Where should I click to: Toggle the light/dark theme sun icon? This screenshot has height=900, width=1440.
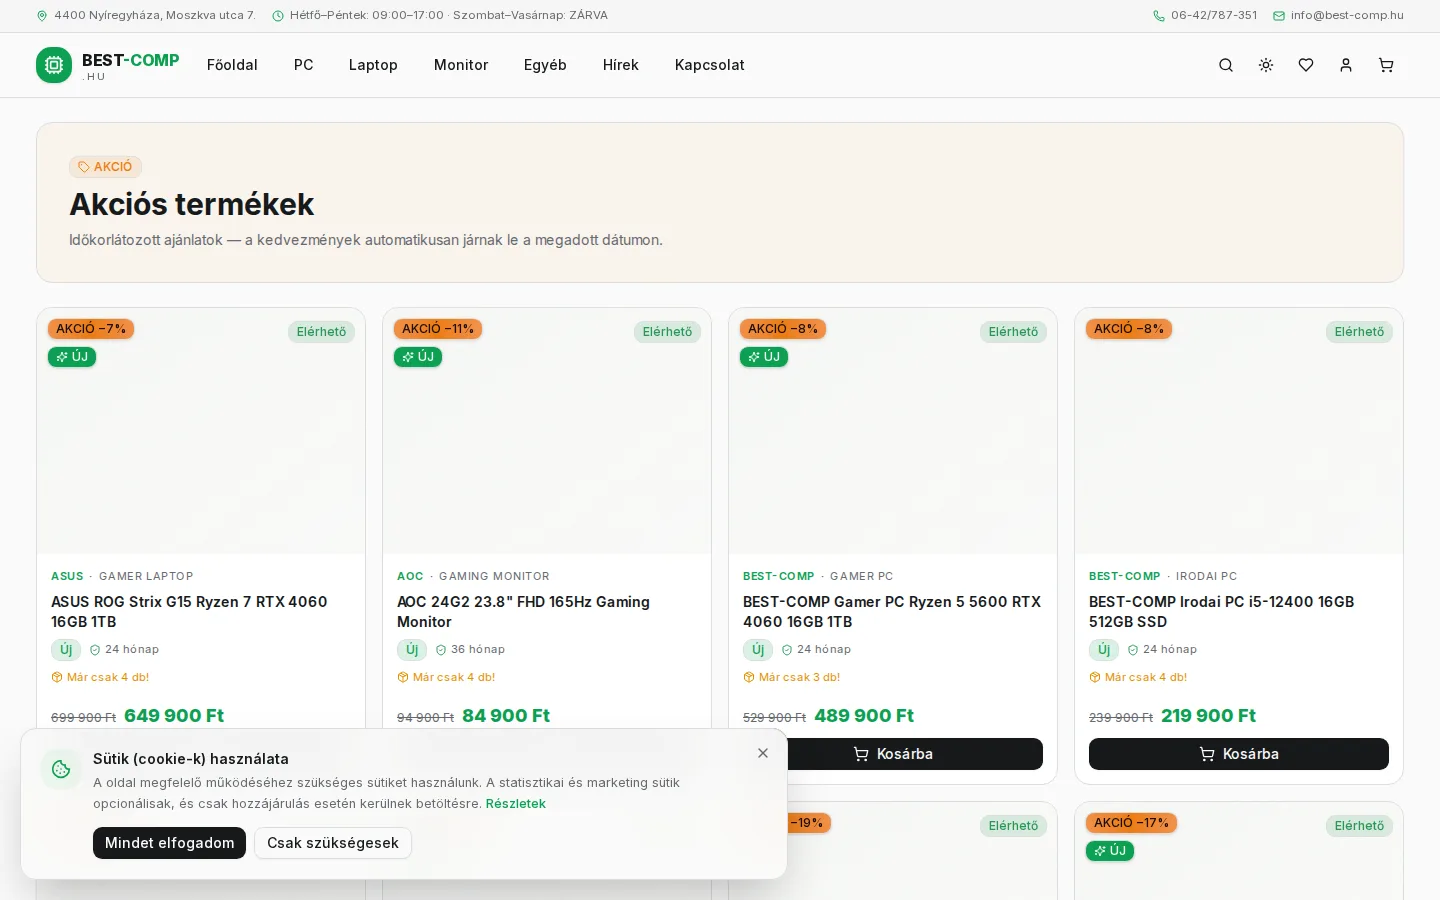1266,65
